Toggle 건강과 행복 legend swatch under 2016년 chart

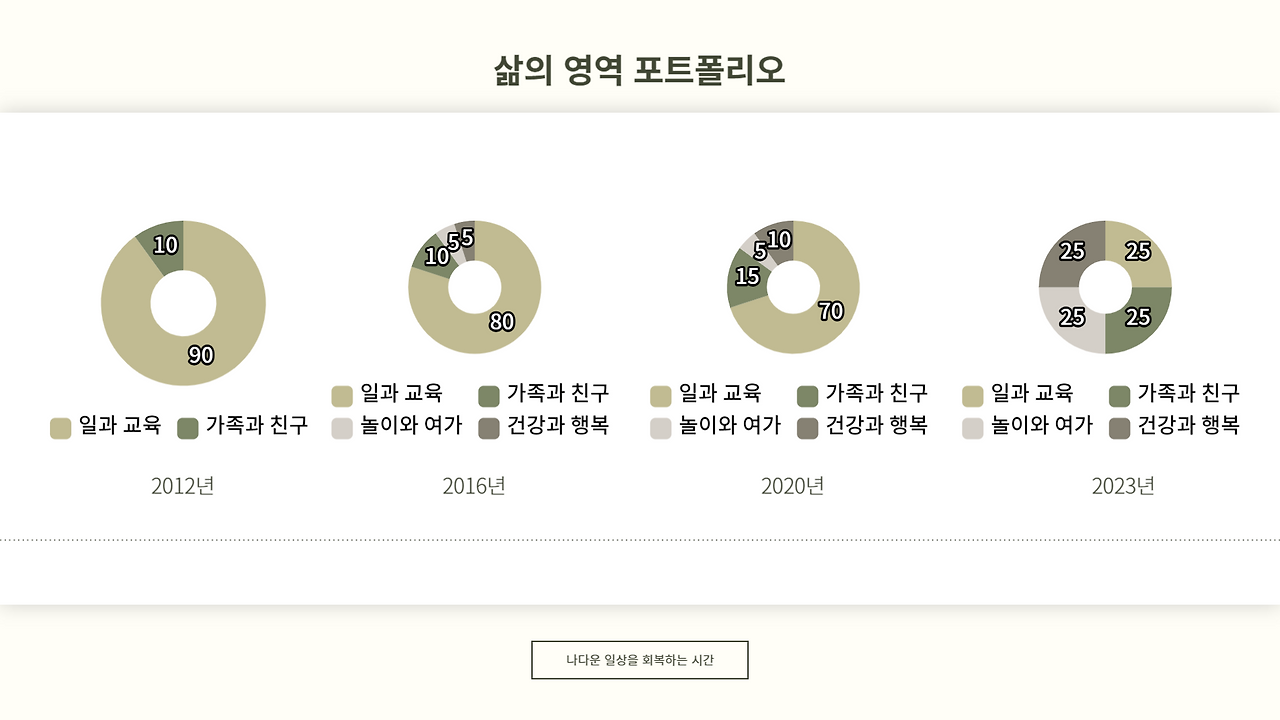coord(489,428)
